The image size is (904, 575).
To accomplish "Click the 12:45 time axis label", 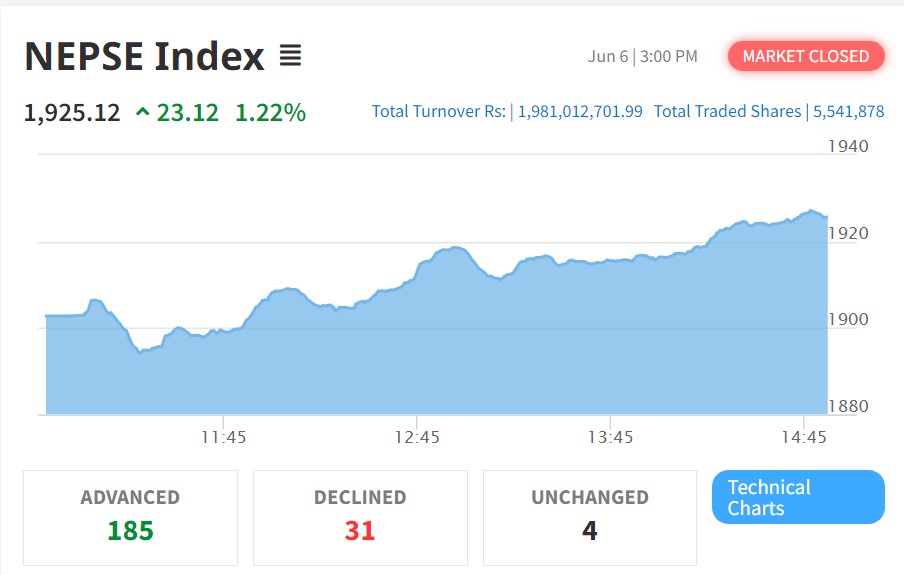I will coord(417,437).
